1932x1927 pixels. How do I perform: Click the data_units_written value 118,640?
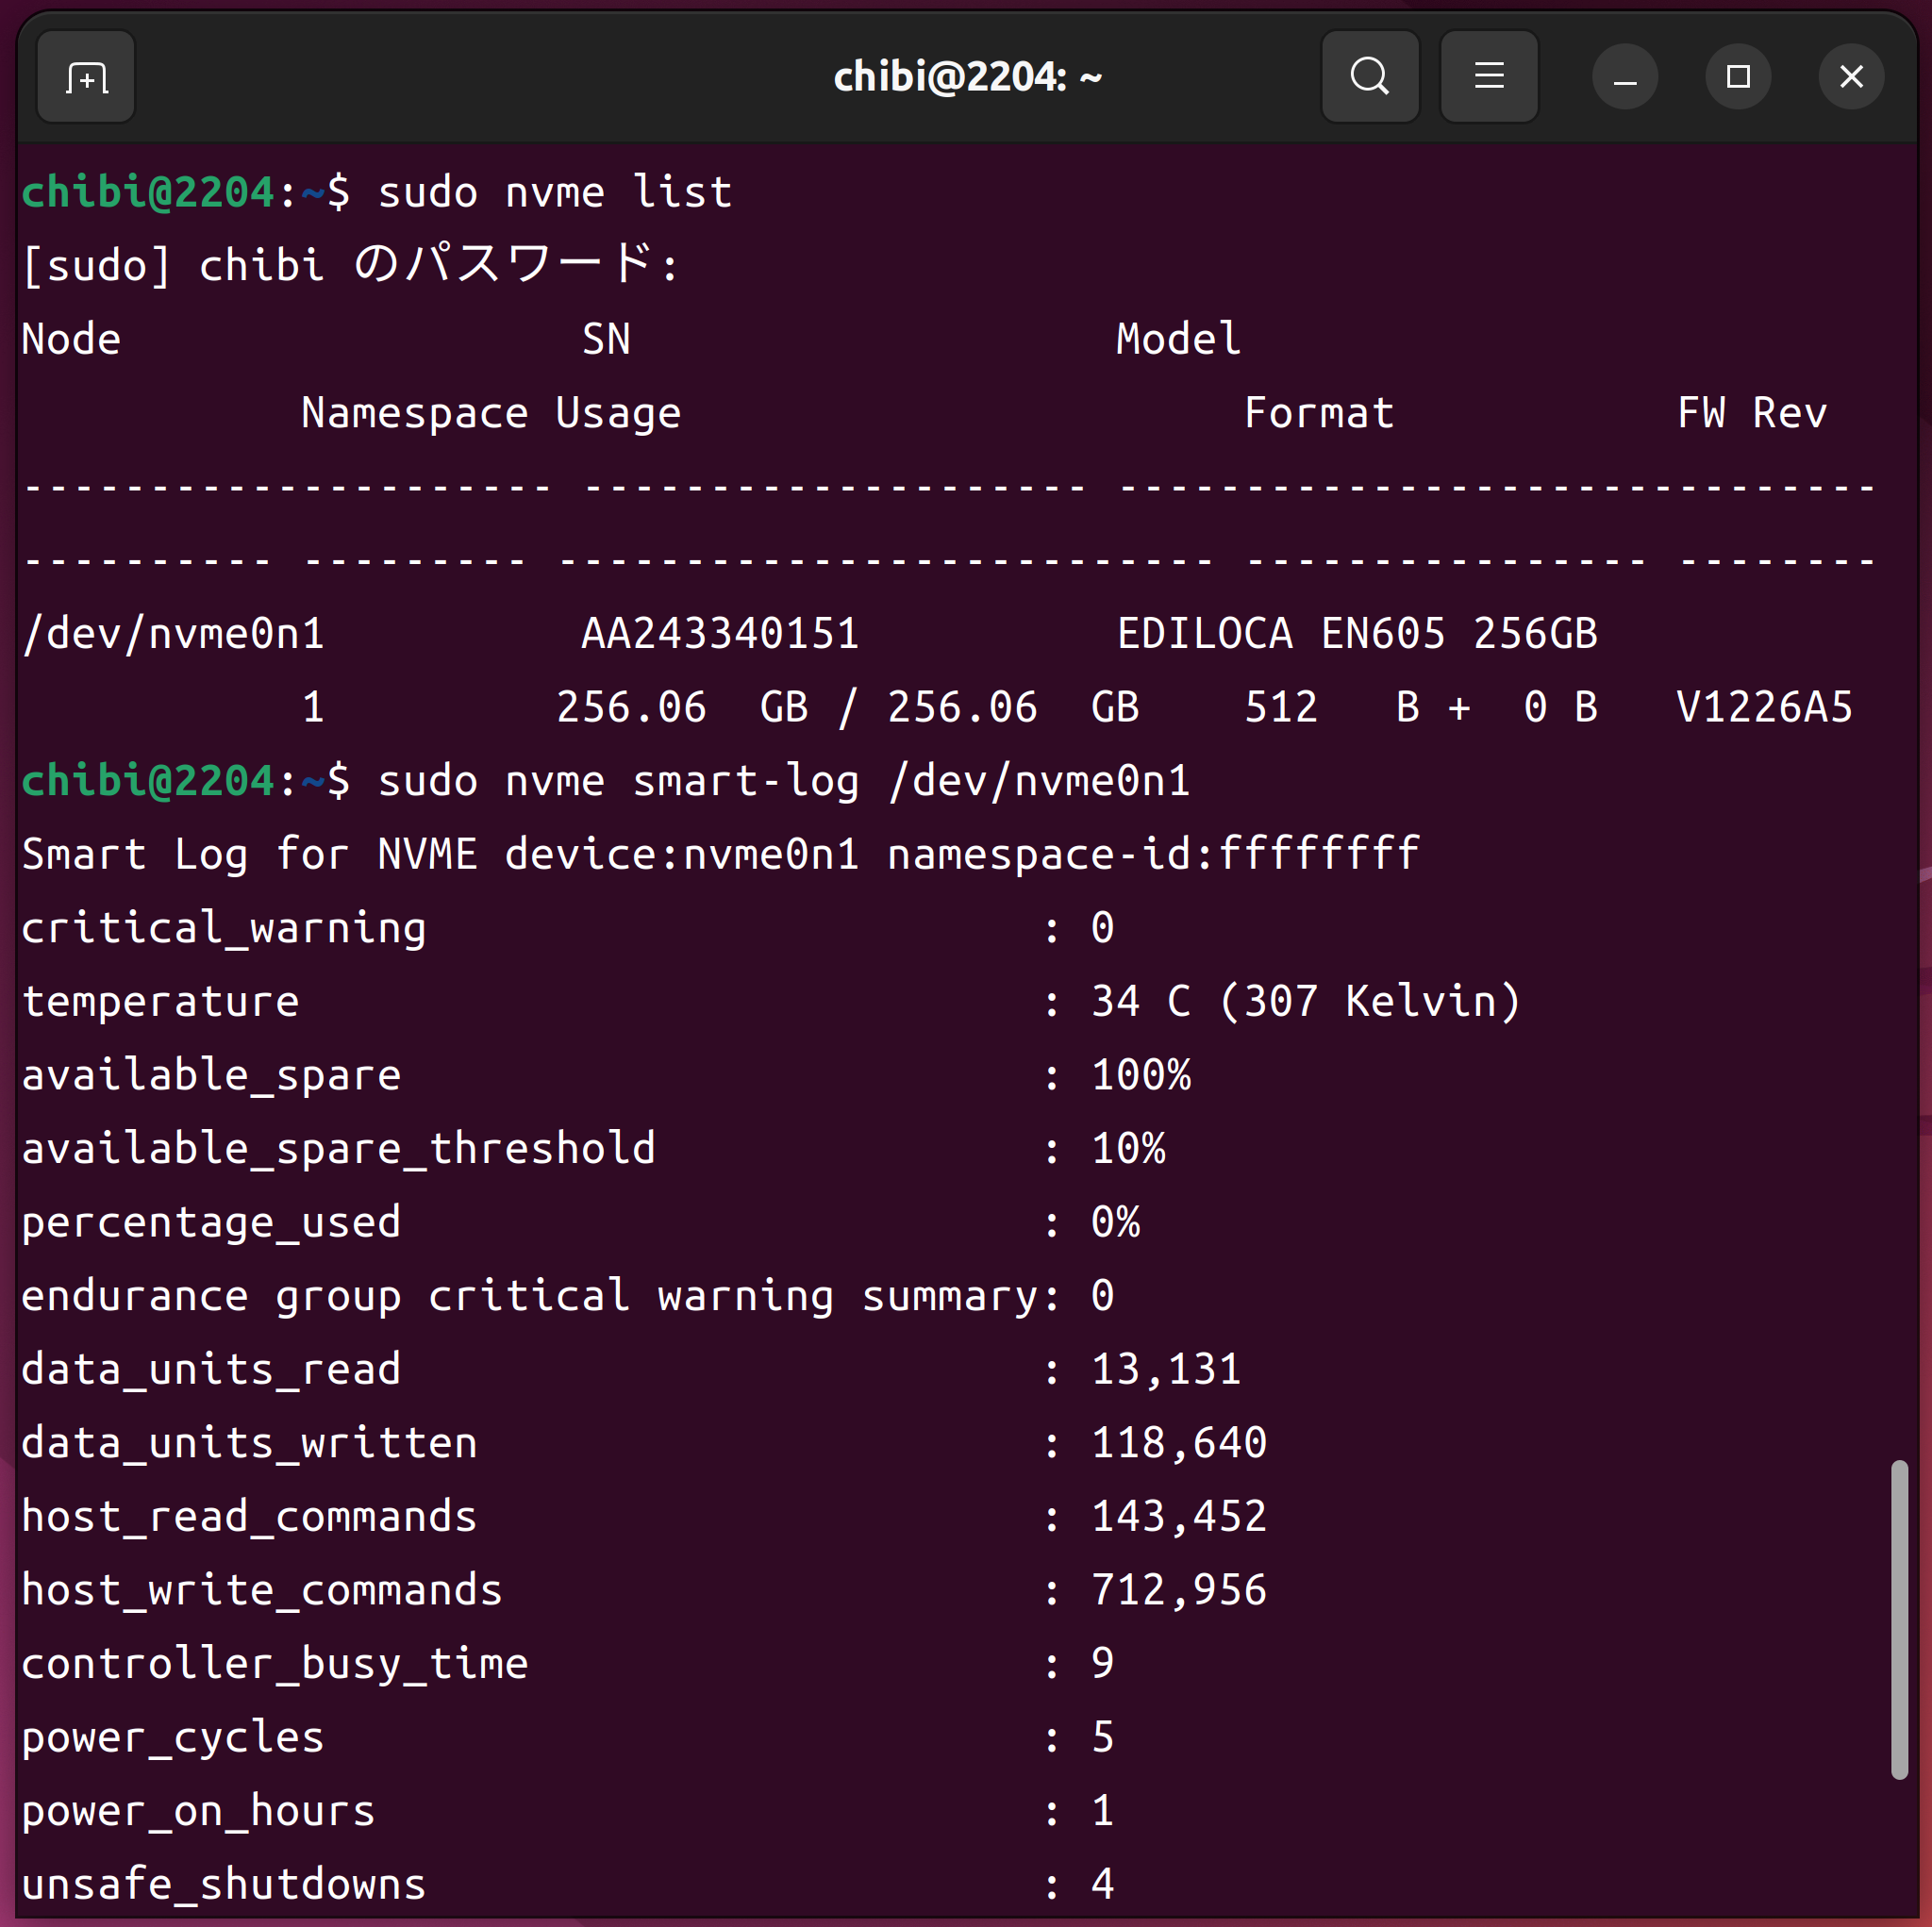tap(1178, 1443)
